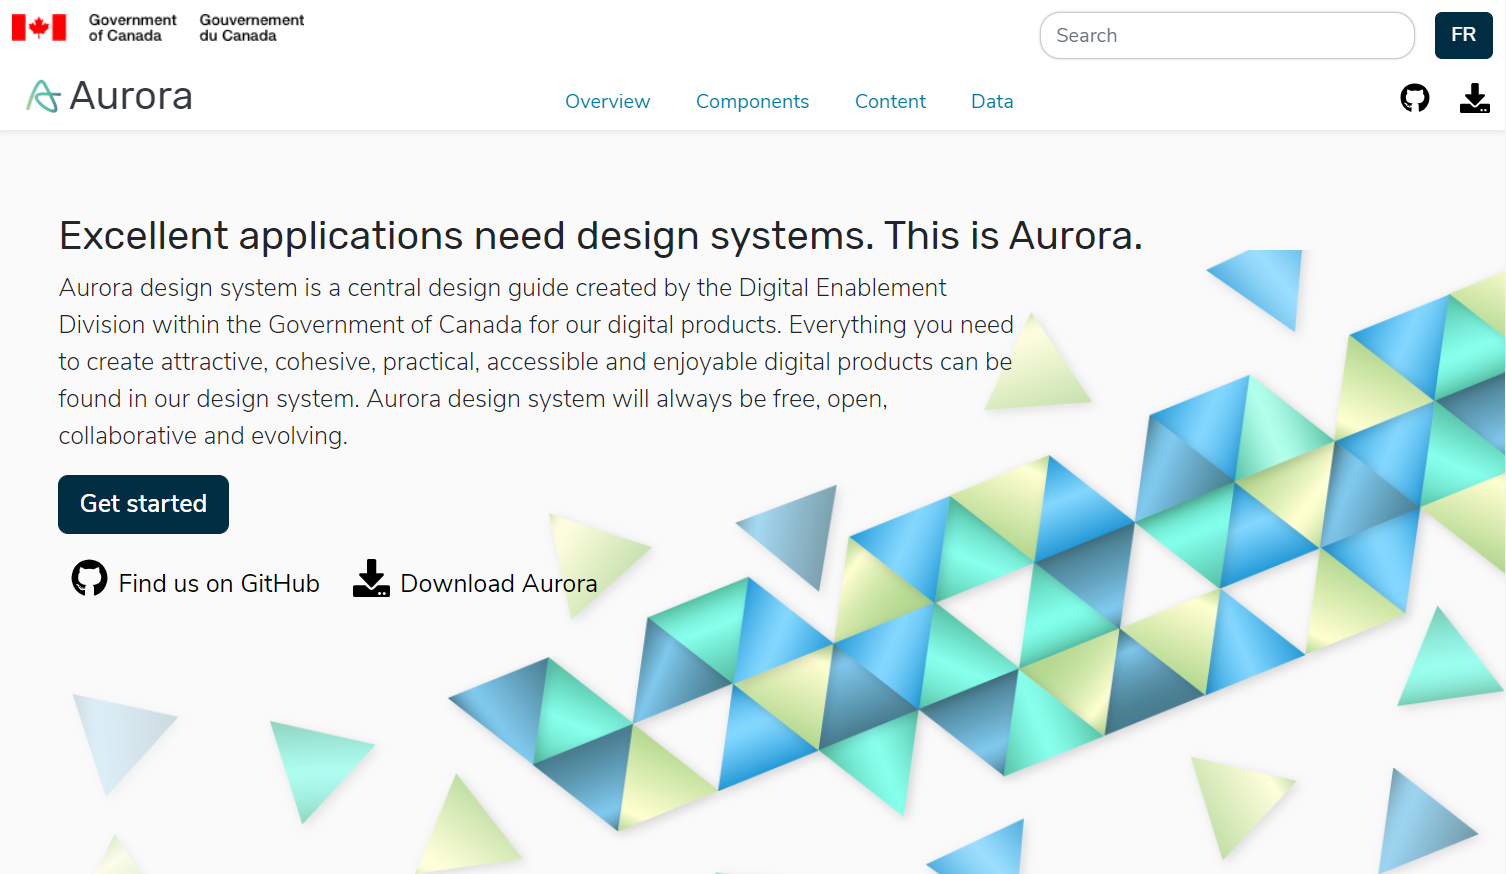Open the Data menu item
This screenshot has width=1506, height=874.
pyautogui.click(x=992, y=101)
